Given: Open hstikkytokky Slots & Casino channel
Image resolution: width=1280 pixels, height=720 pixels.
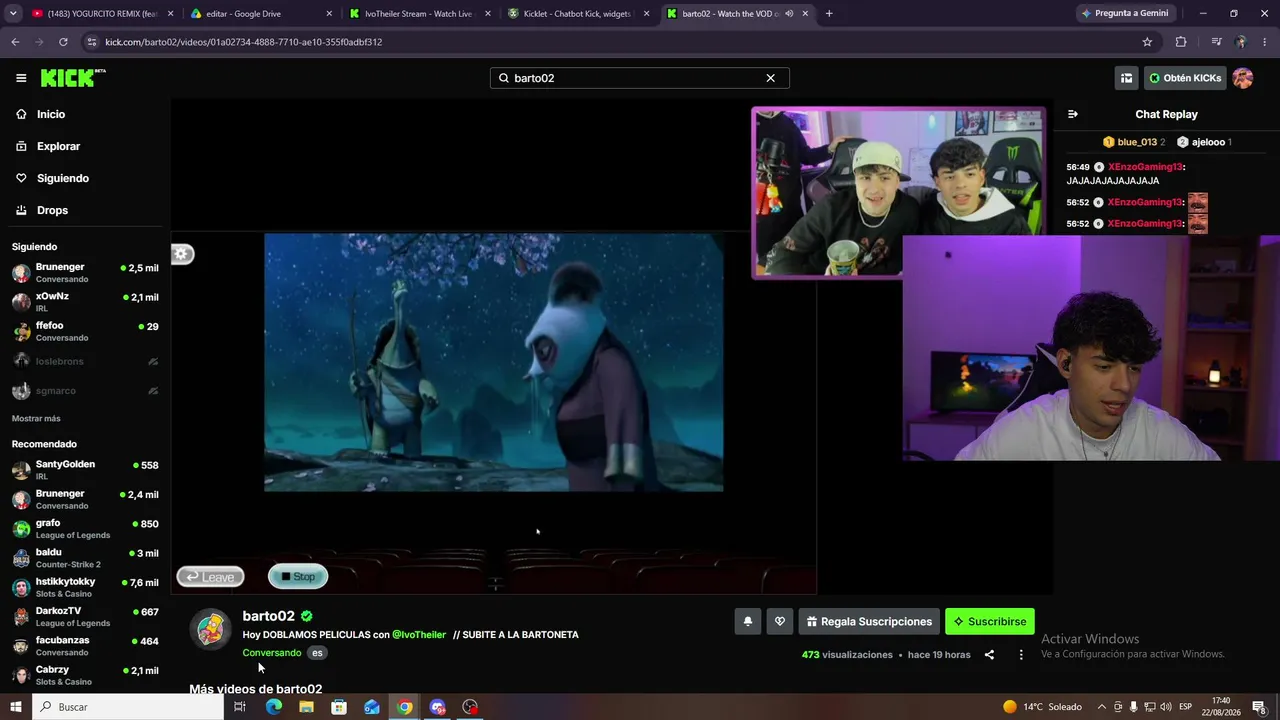Looking at the screenshot, I should 85,587.
